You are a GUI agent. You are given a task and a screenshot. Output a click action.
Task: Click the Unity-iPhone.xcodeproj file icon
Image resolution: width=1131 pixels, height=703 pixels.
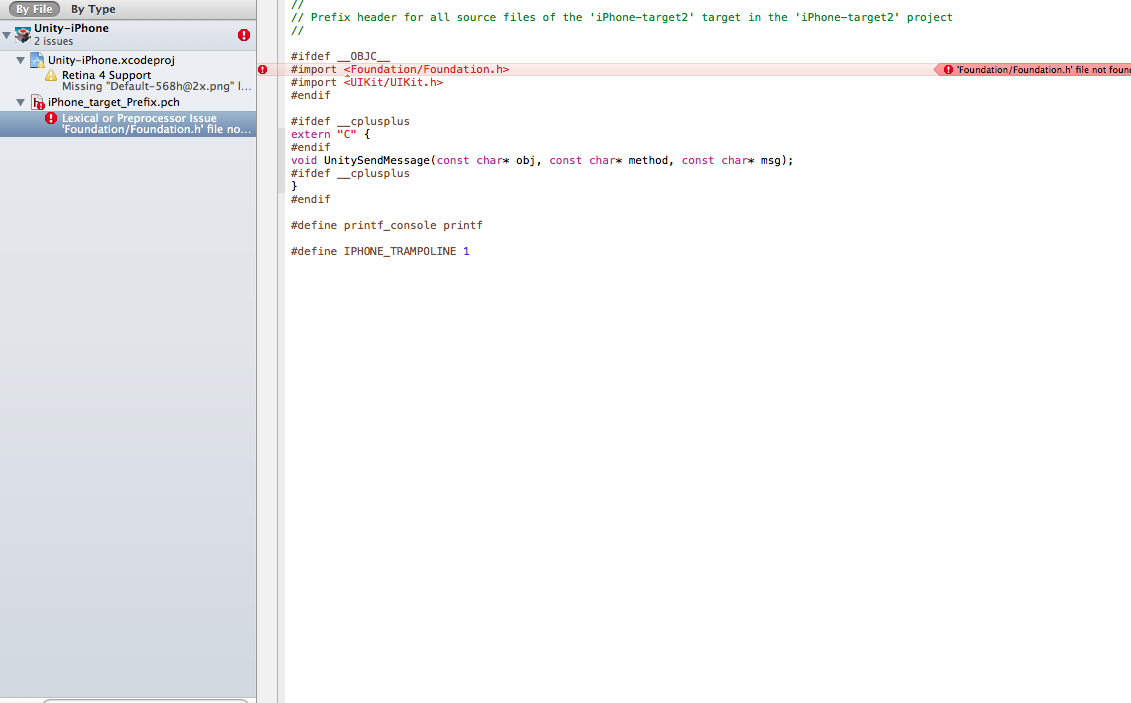click(x=37, y=61)
